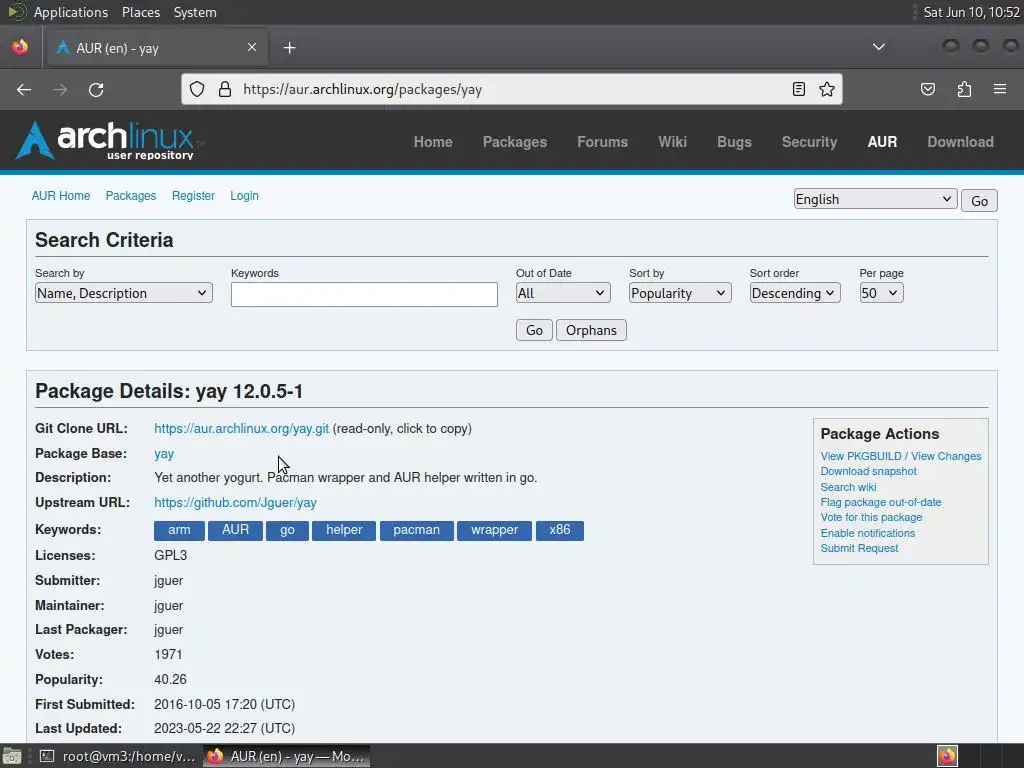Open the Sort by Popularity dropdown
1024x768 pixels.
680,293
